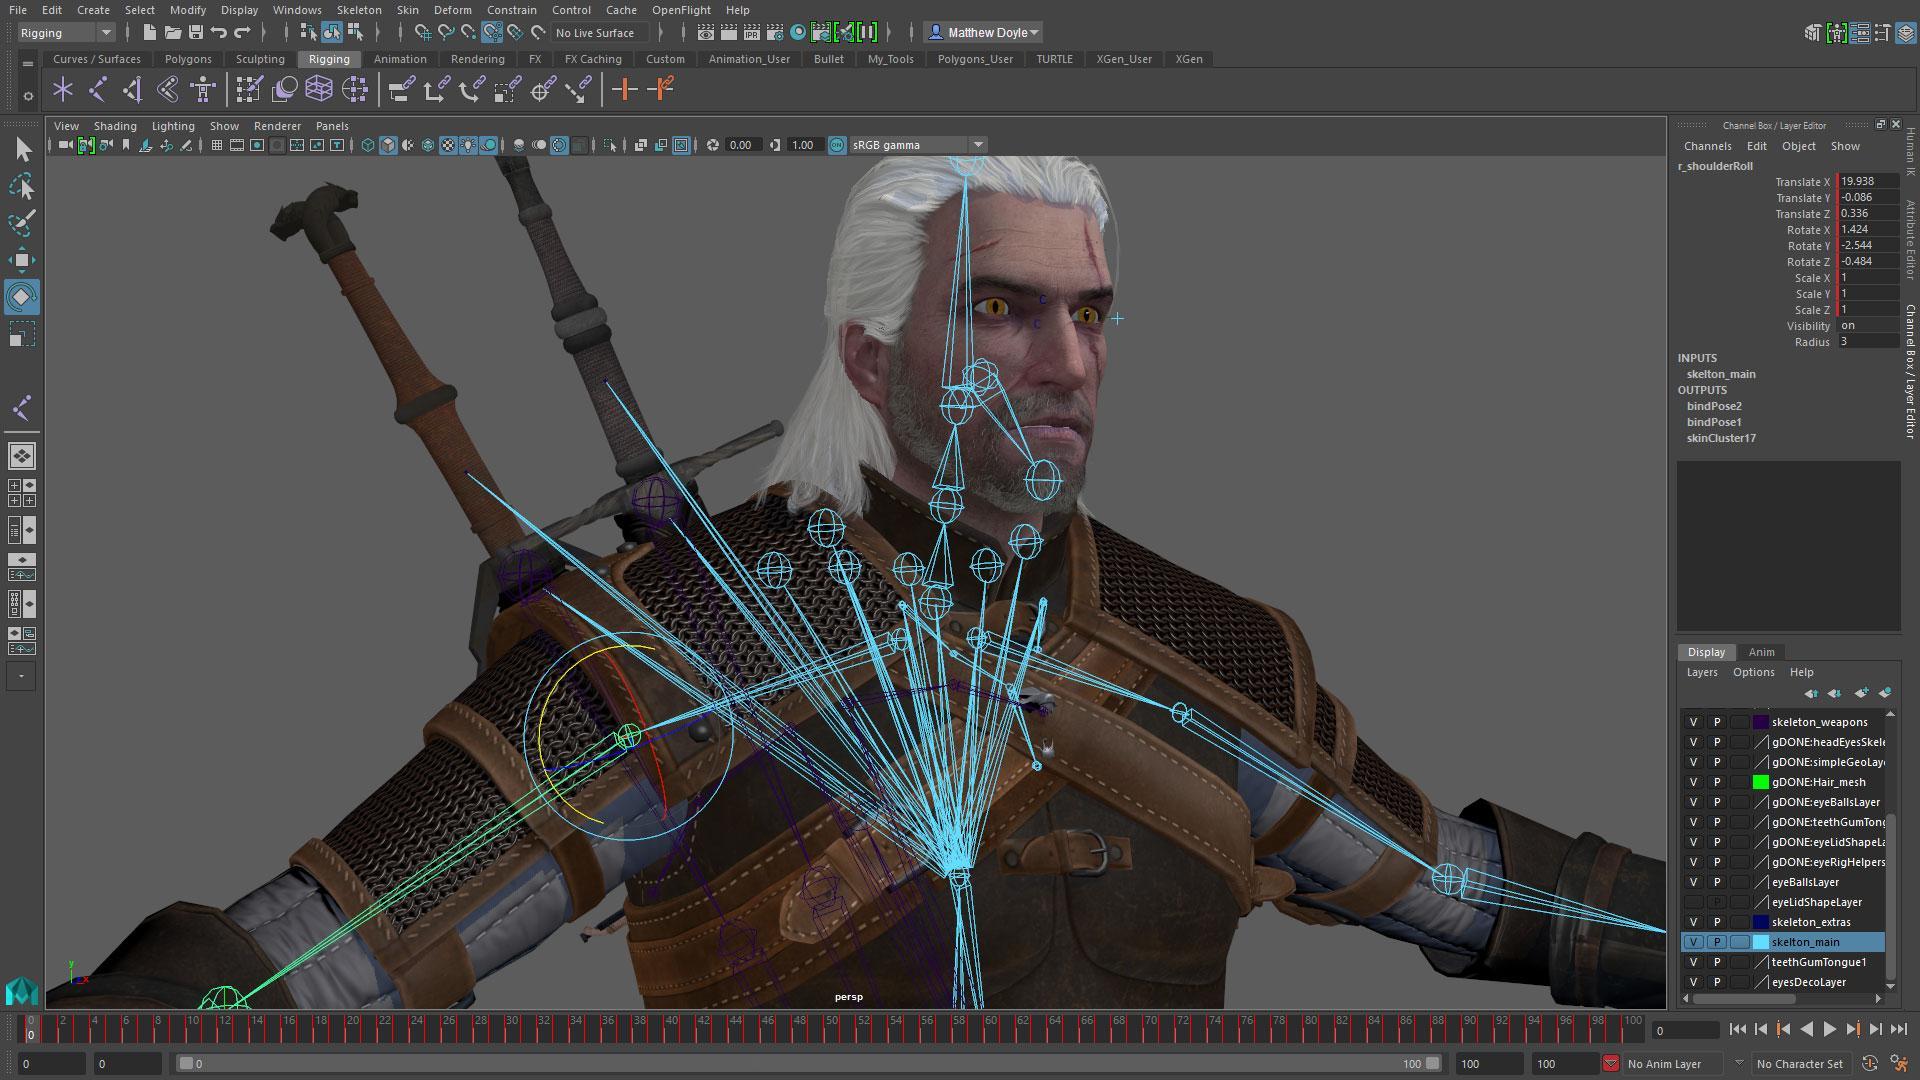The width and height of the screenshot is (1920, 1080).
Task: Open the Deform menu
Action: 452,9
